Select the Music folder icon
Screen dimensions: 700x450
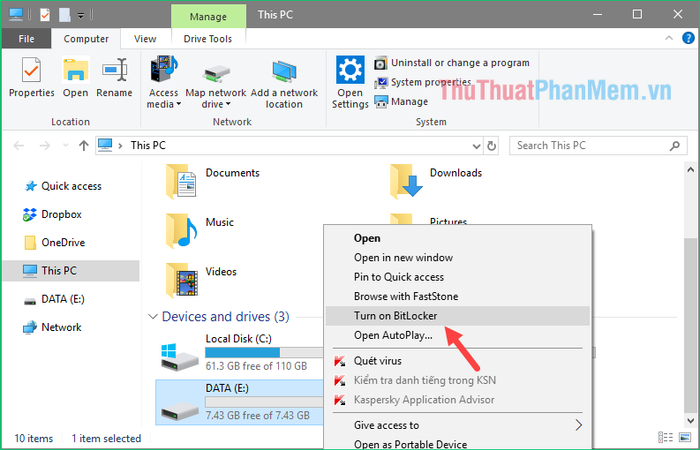click(x=181, y=231)
